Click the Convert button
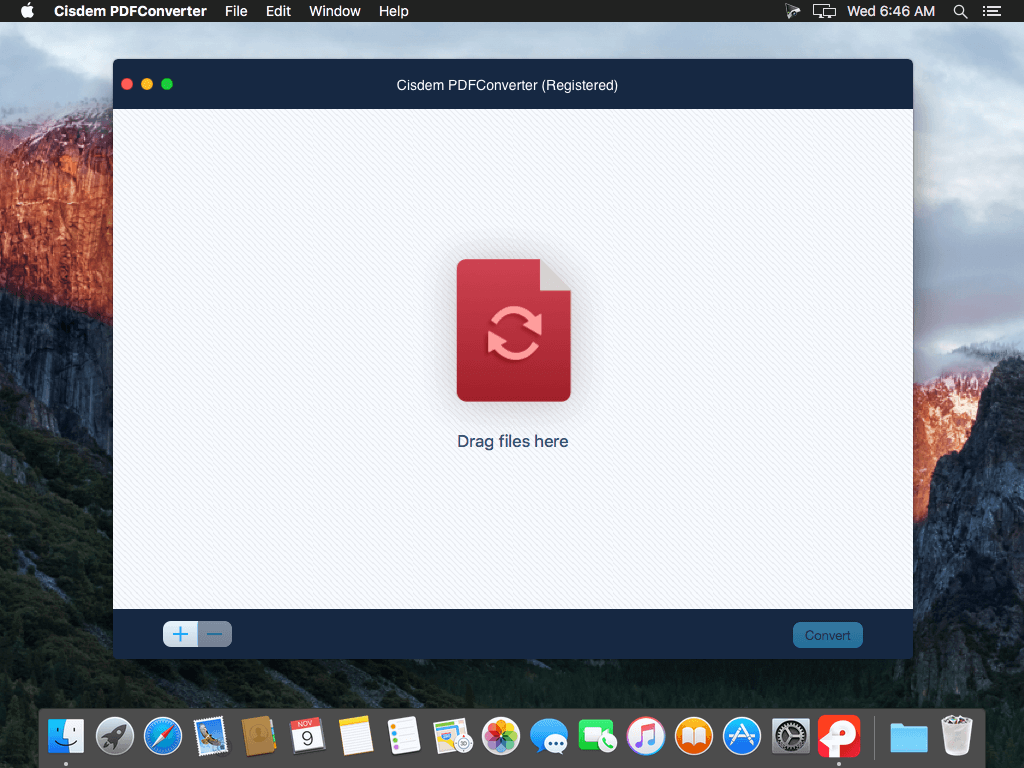The height and width of the screenshot is (768, 1024). coord(827,635)
